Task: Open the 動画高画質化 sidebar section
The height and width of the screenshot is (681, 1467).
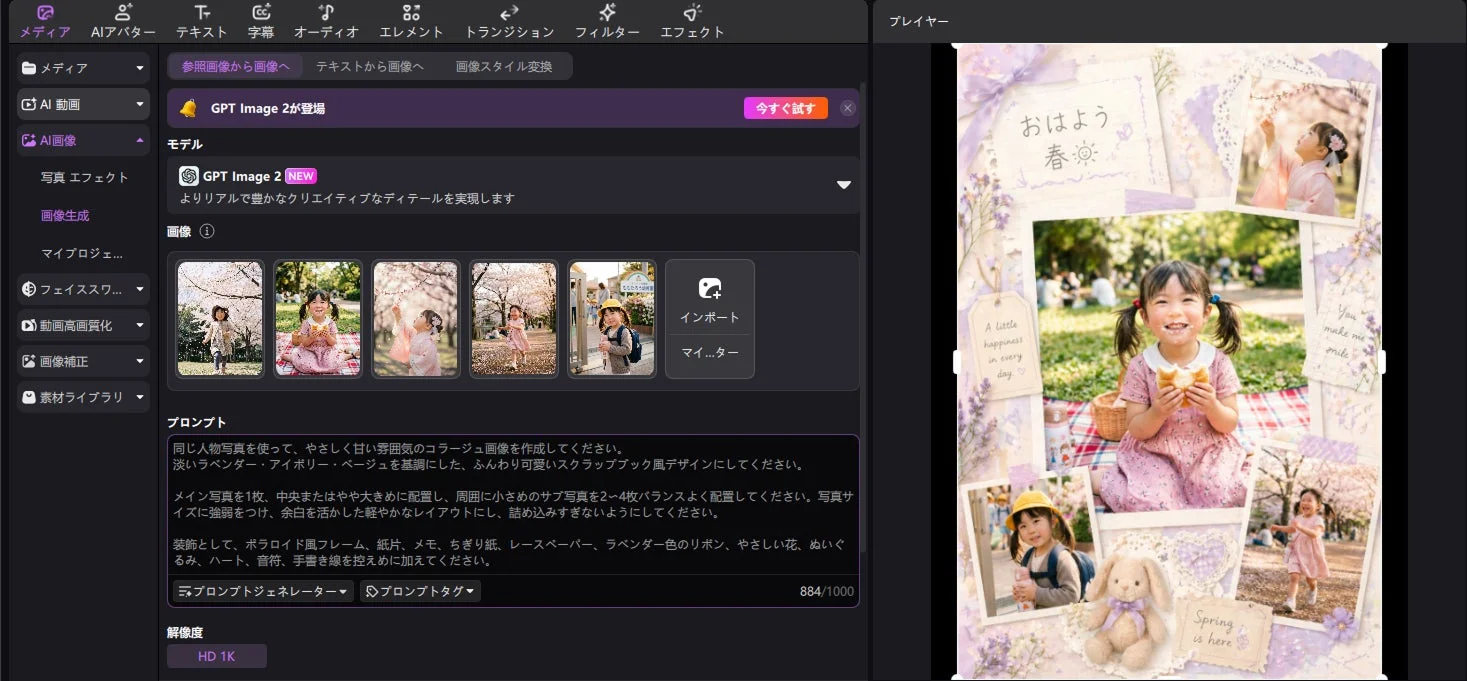Action: coord(82,325)
